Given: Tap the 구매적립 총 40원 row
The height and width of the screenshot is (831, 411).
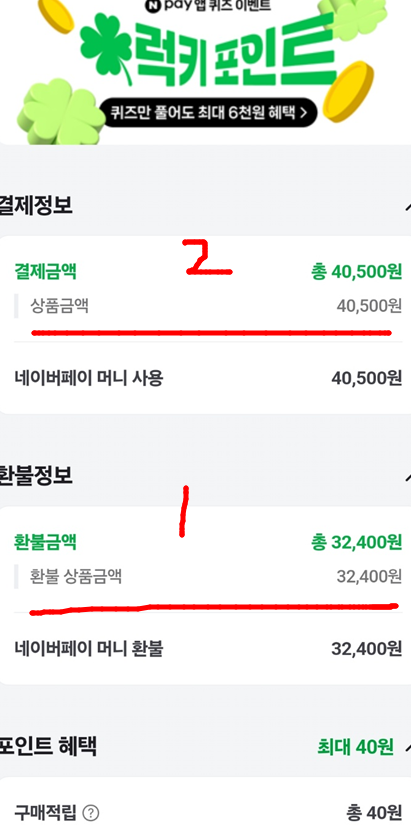Looking at the screenshot, I should 208,812.
